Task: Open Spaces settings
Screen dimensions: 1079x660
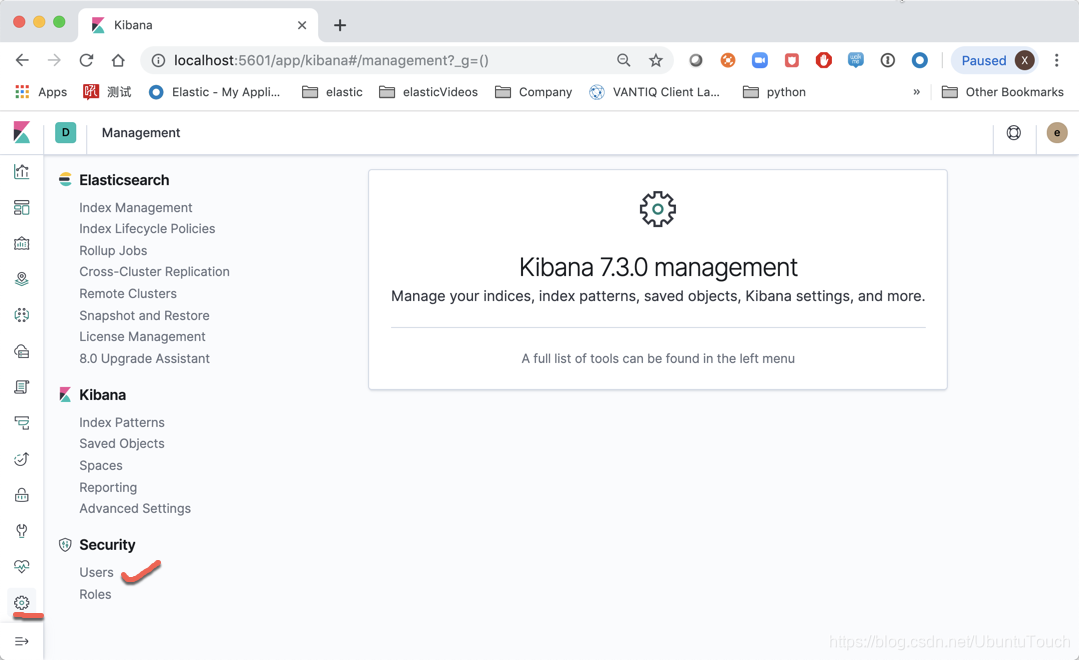Action: pyautogui.click(x=100, y=465)
